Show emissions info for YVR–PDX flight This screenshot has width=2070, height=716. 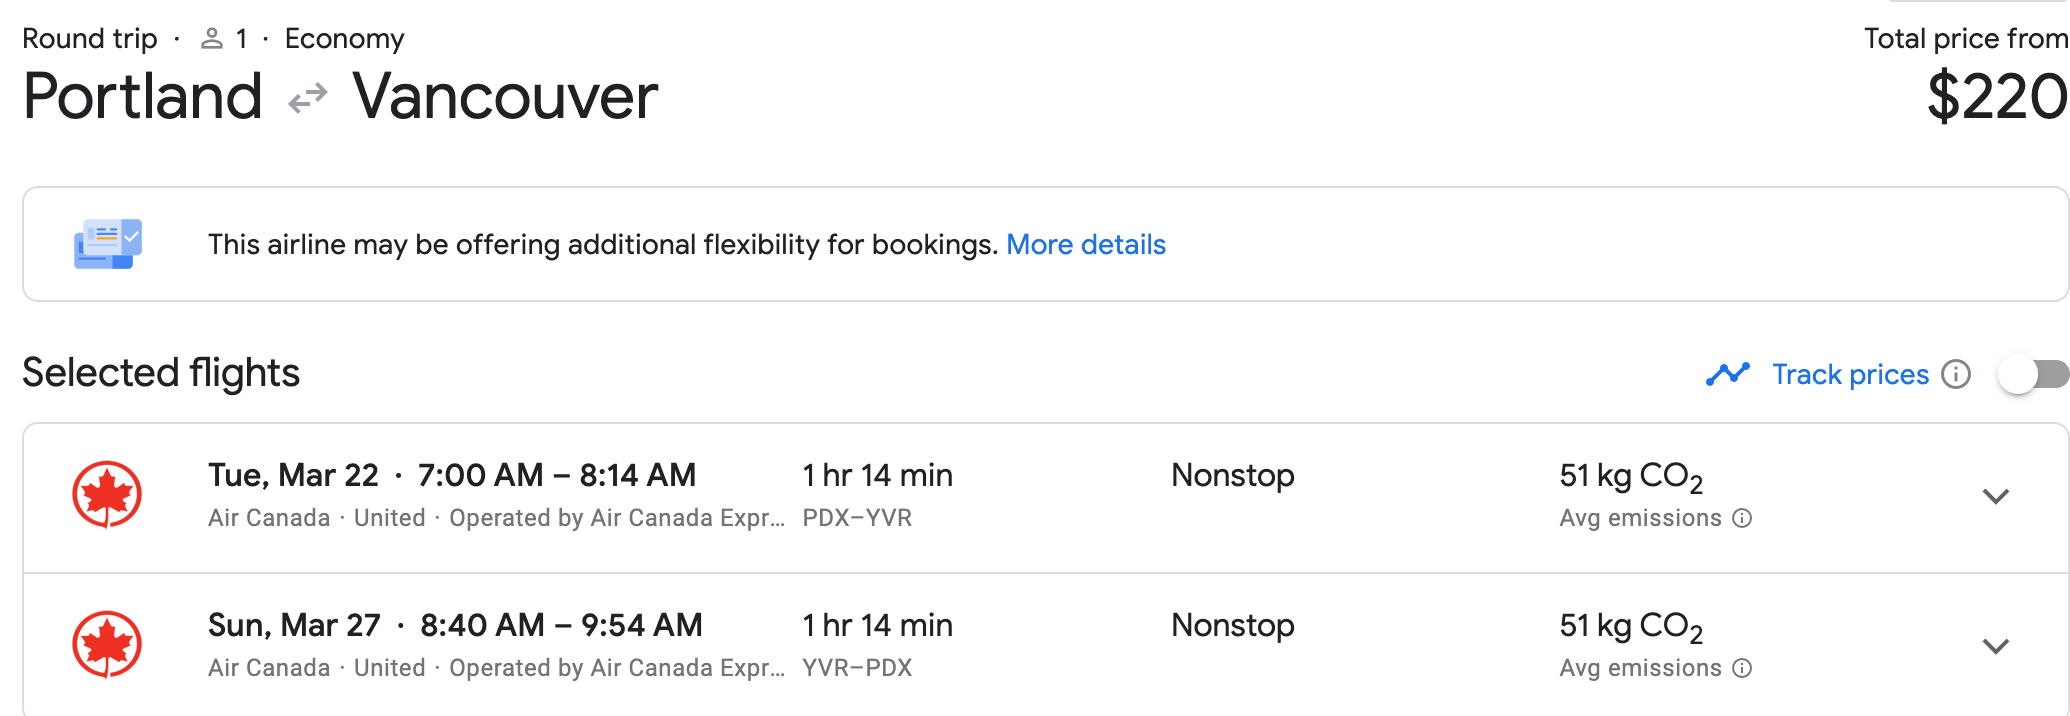point(1742,668)
